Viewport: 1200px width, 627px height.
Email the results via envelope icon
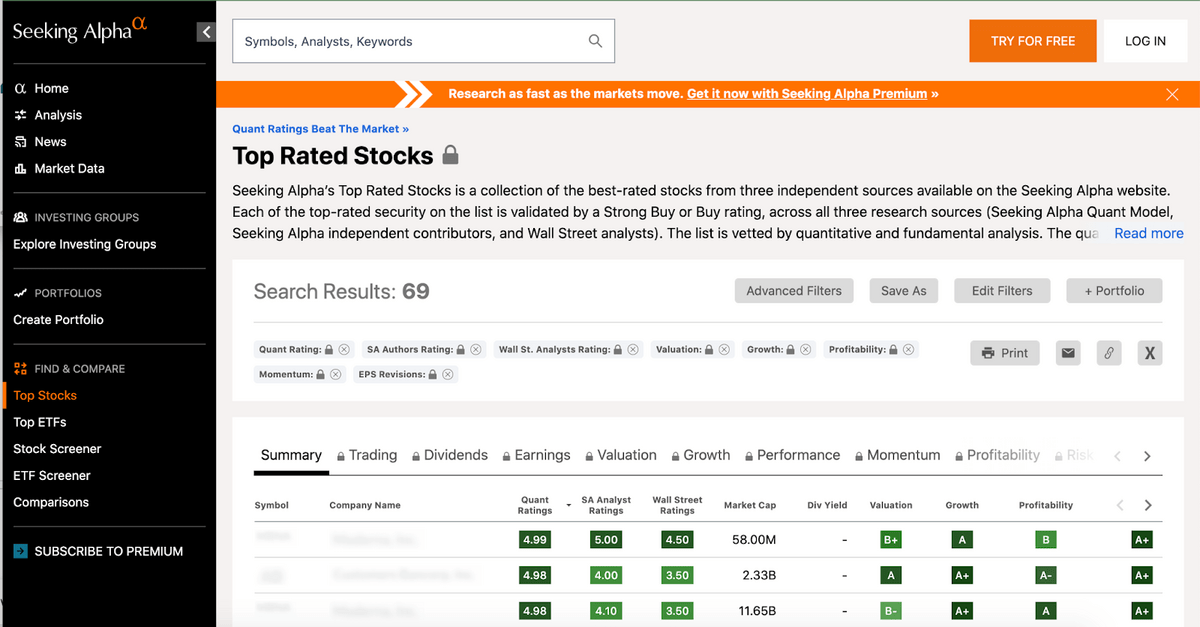[1068, 353]
